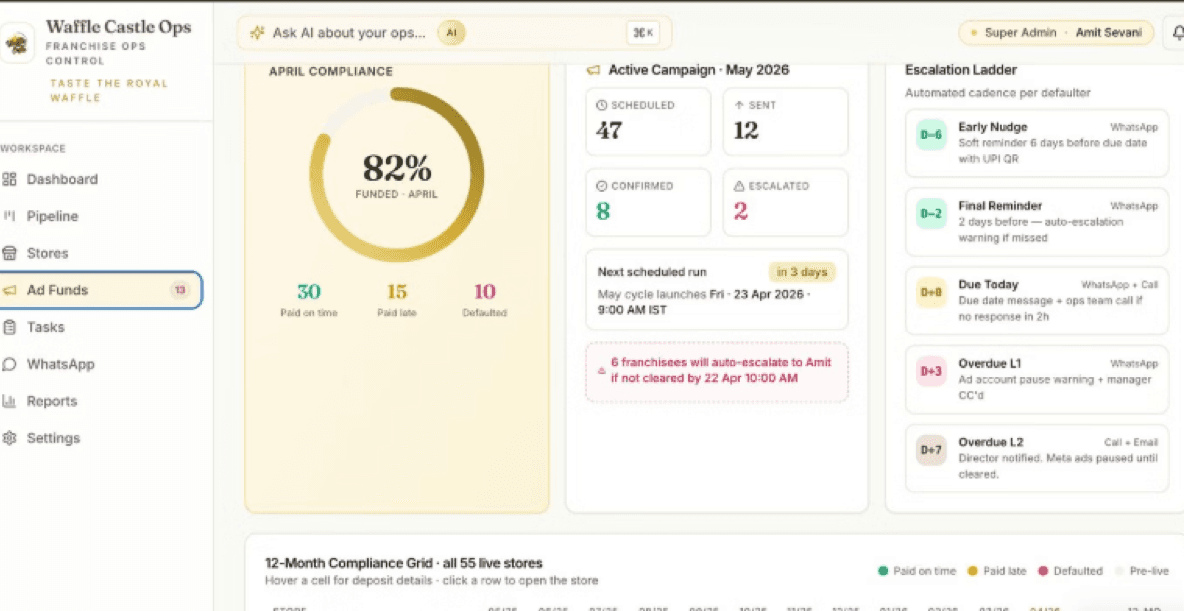
Task: Open the Dashboard menu item
Action: pos(101,179)
